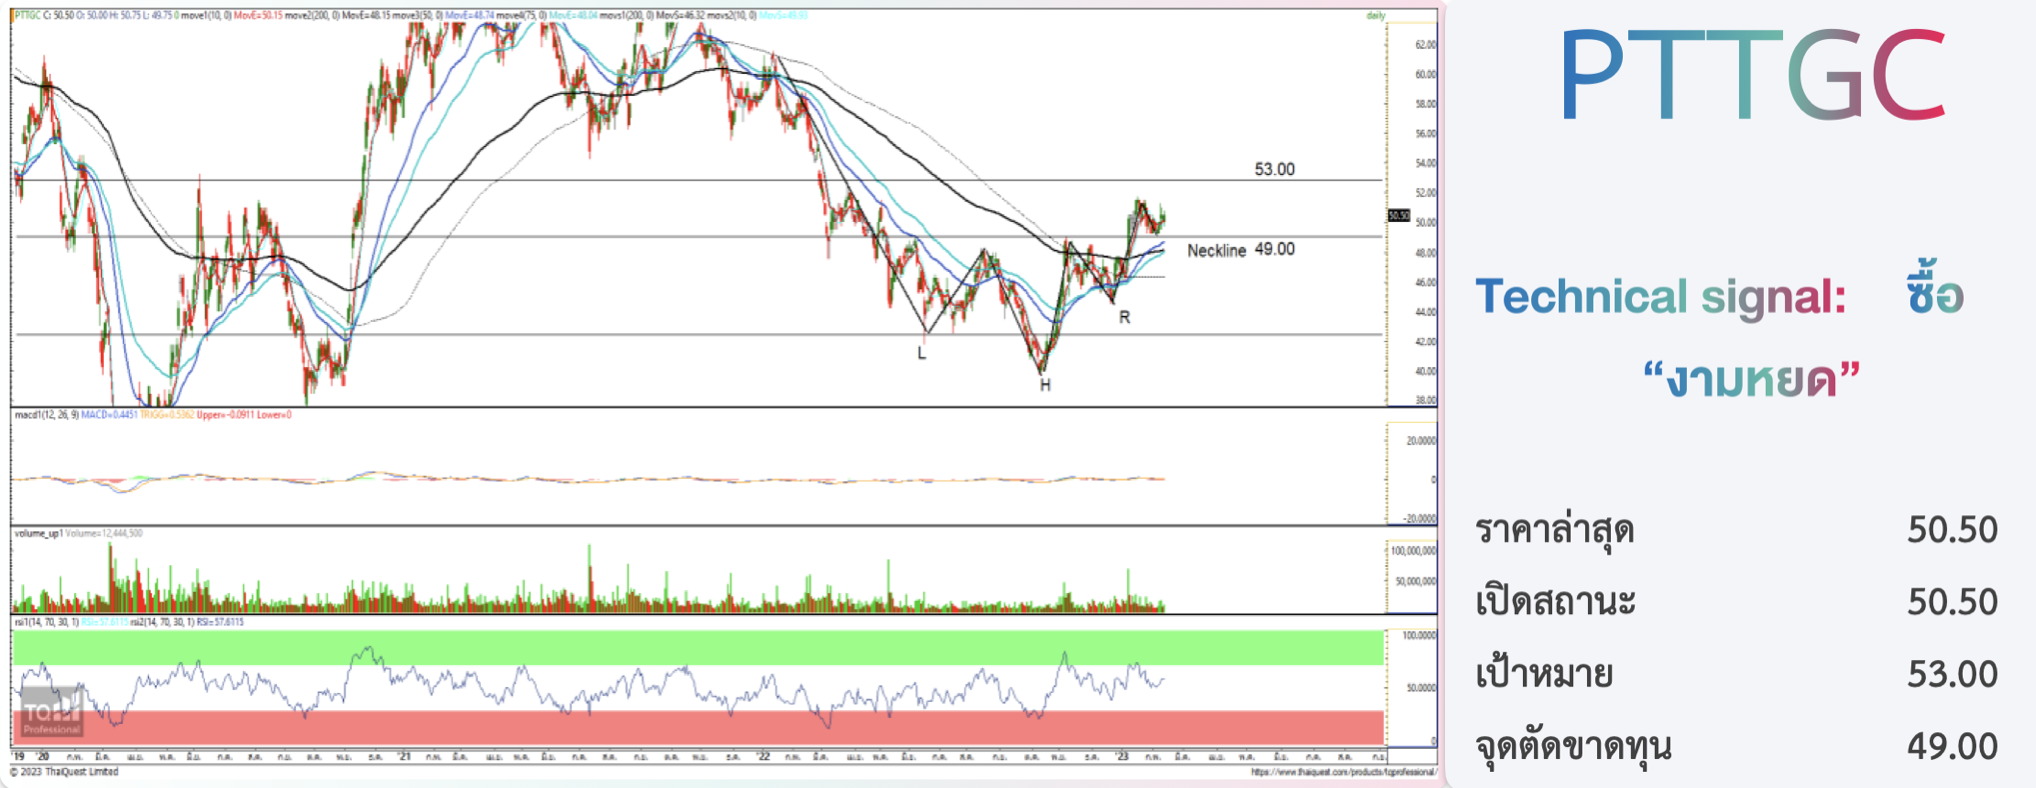Select the 'เป้าหมาย' label
The width and height of the screenshot is (2036, 788).
tap(1544, 674)
